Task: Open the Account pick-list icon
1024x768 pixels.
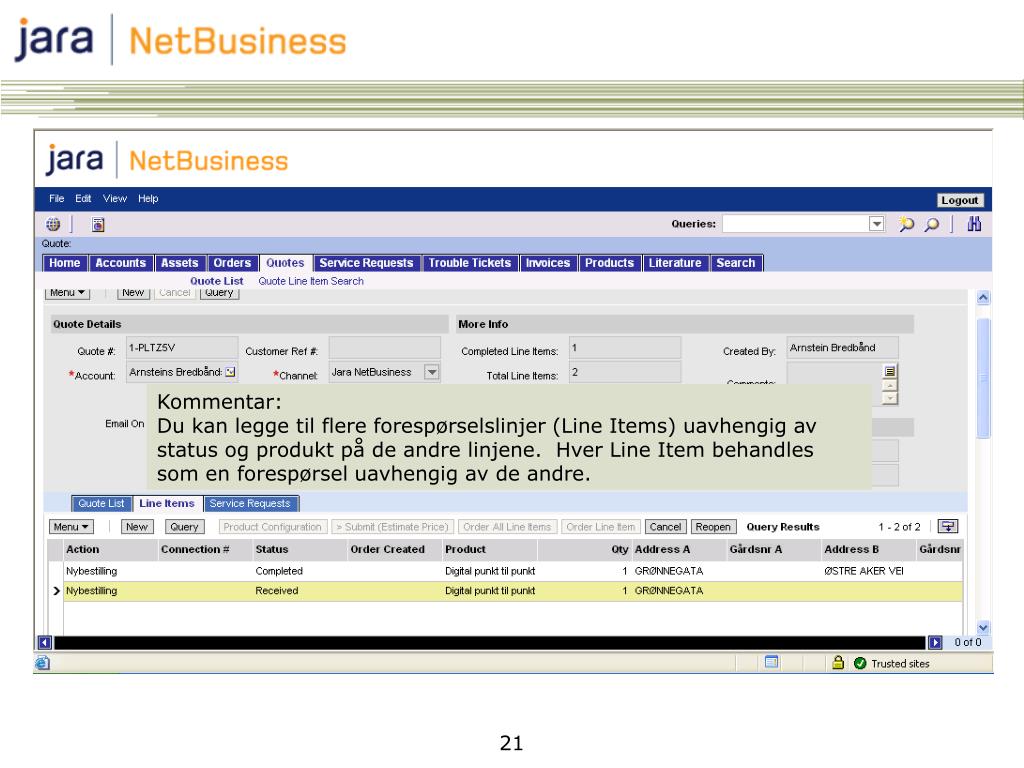Action: [x=231, y=372]
